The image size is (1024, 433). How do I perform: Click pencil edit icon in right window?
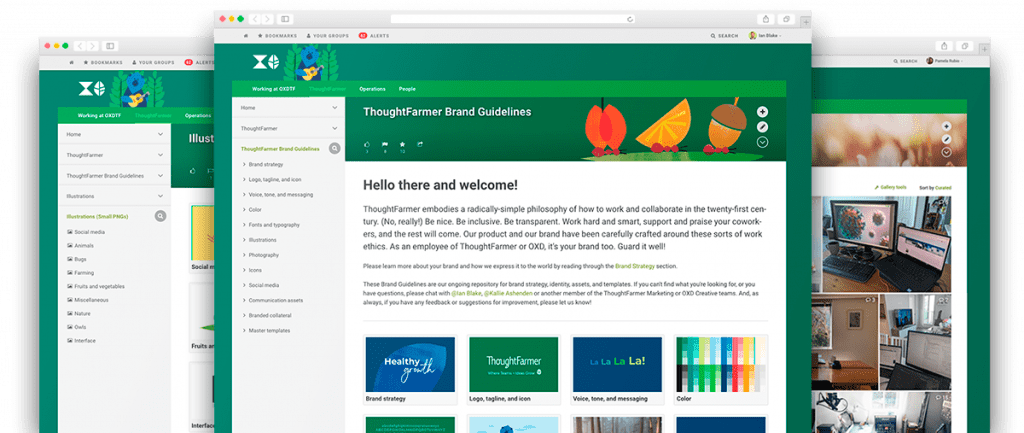tap(946, 139)
